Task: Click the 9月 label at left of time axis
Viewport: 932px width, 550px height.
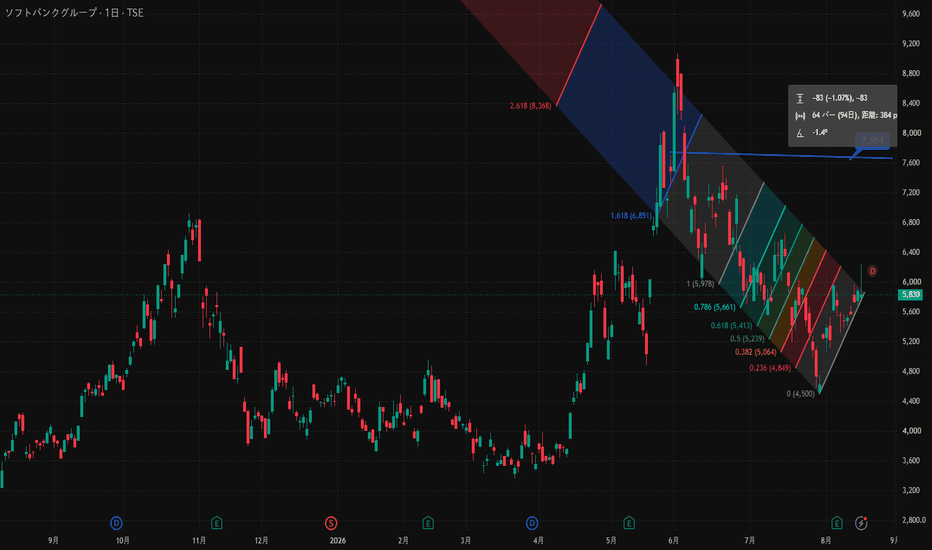Action: (x=53, y=540)
